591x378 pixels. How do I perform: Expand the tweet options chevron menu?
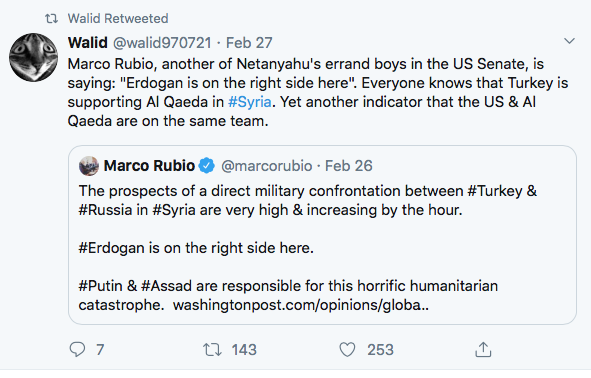[x=569, y=41]
